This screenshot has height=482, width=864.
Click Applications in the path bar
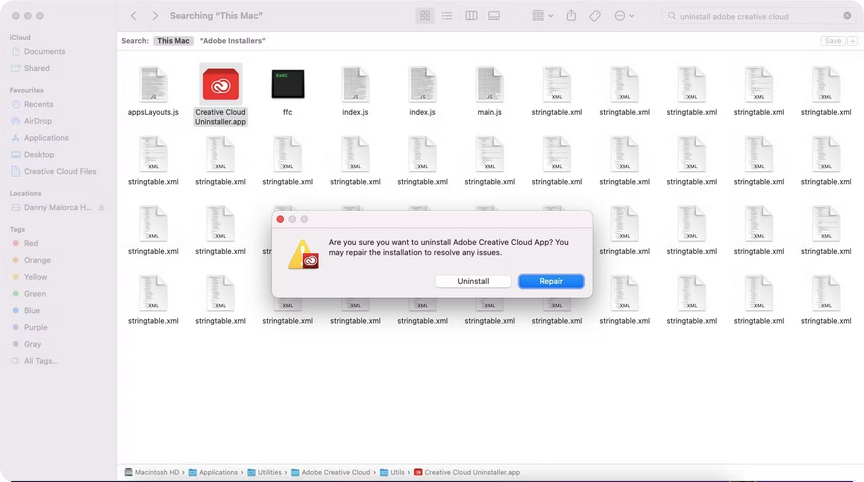[x=214, y=472]
